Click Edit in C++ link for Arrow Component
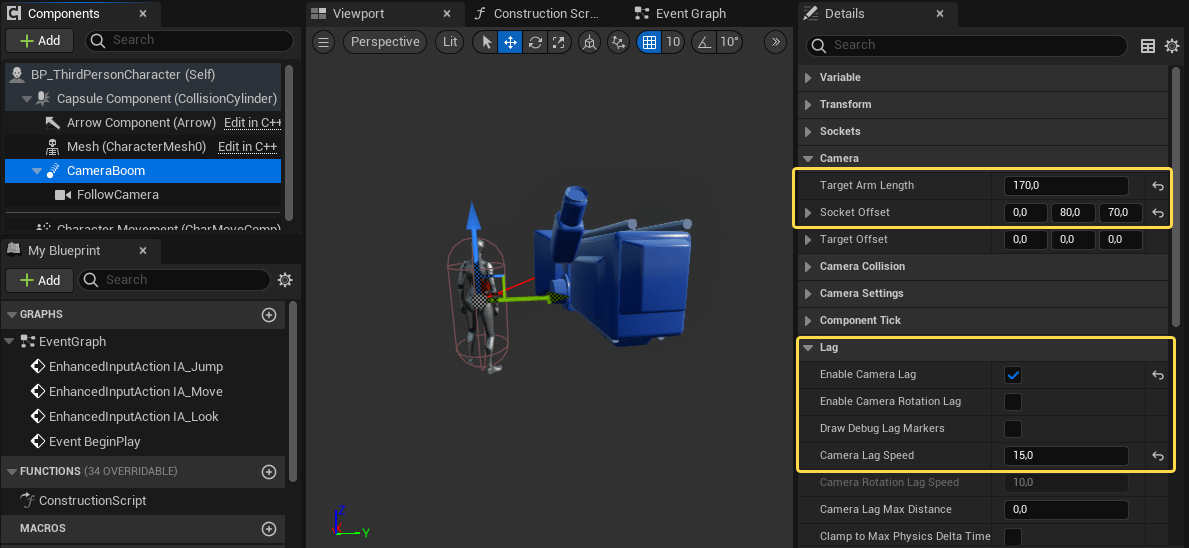1189x548 pixels. tap(253, 123)
